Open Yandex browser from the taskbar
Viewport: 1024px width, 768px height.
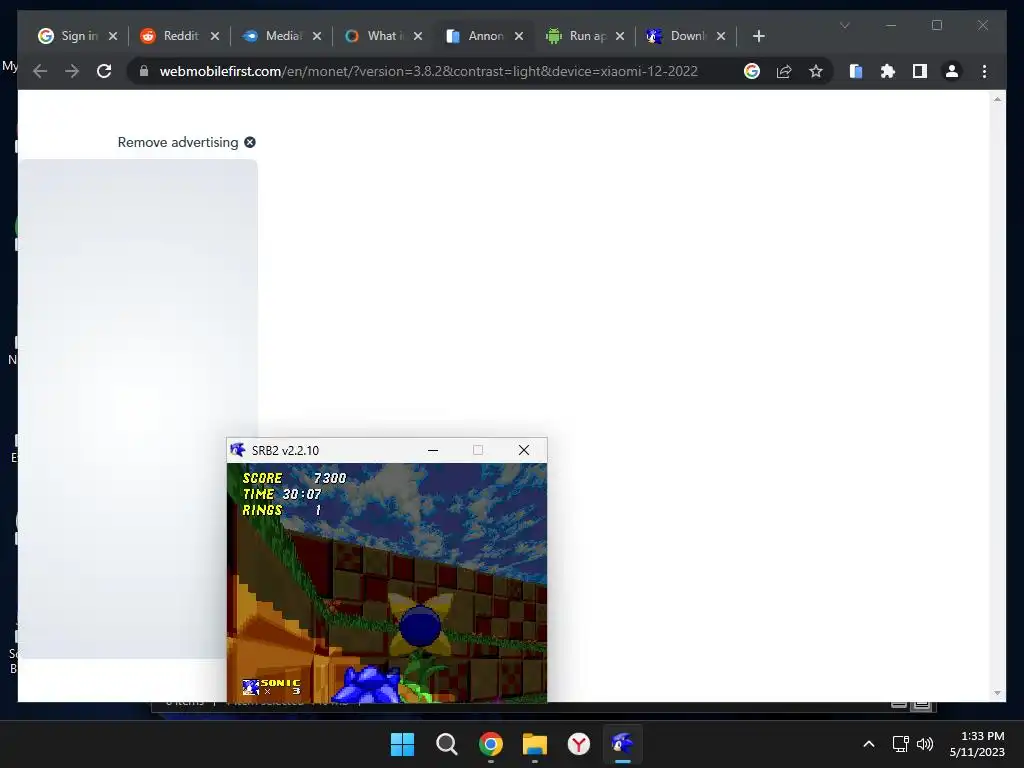(579, 744)
